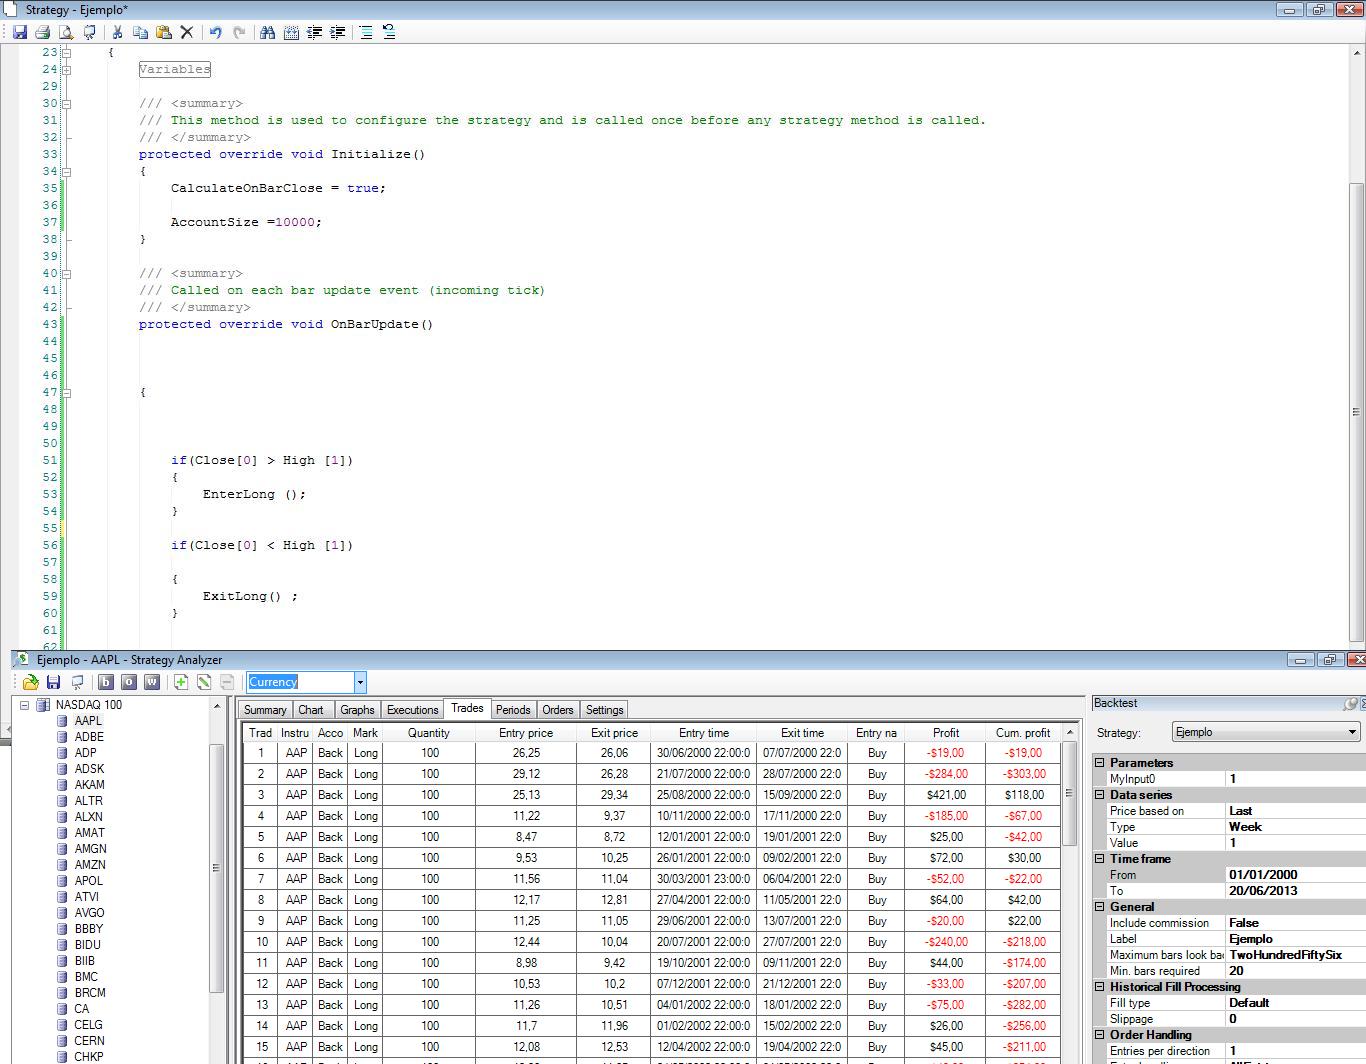
Task: Edit the To date 20/06/2013 field
Action: (1295, 891)
